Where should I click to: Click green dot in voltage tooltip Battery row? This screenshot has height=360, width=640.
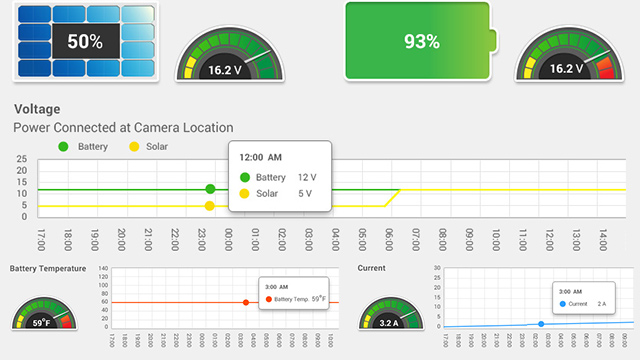click(245, 178)
